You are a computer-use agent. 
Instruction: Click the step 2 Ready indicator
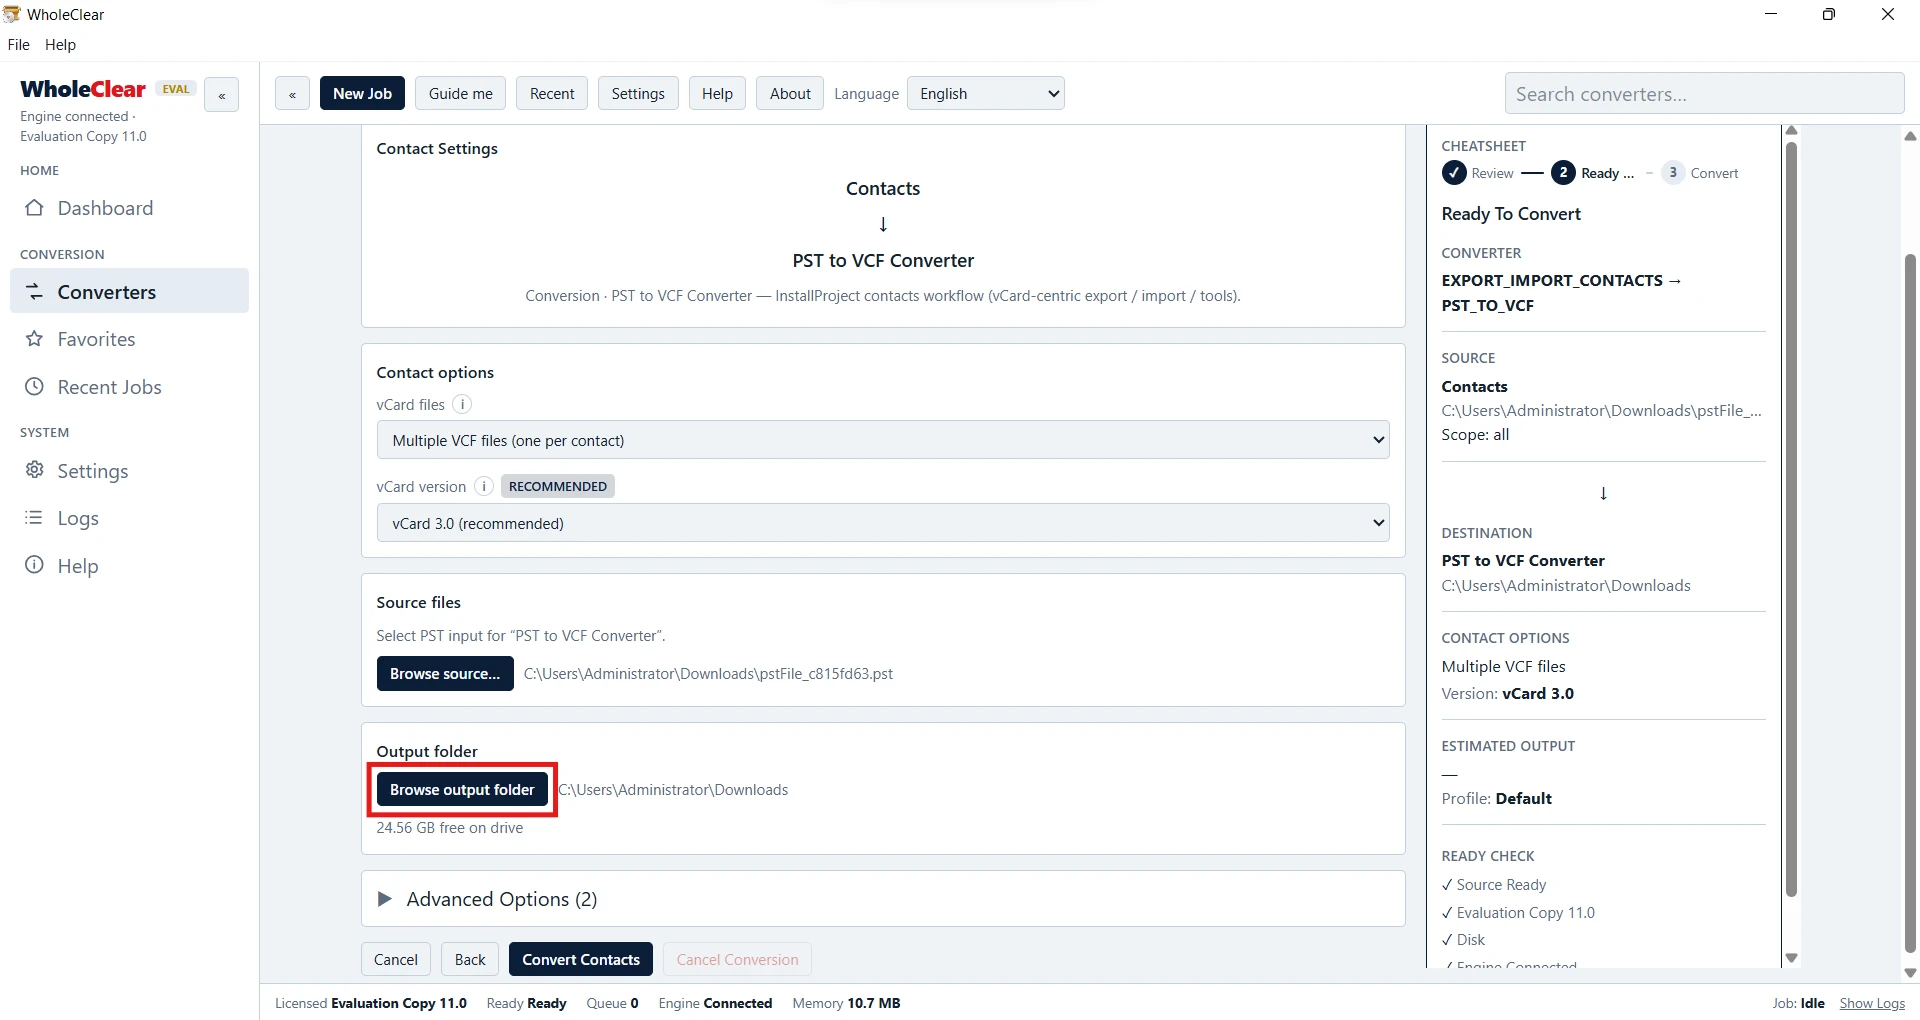click(x=1563, y=173)
